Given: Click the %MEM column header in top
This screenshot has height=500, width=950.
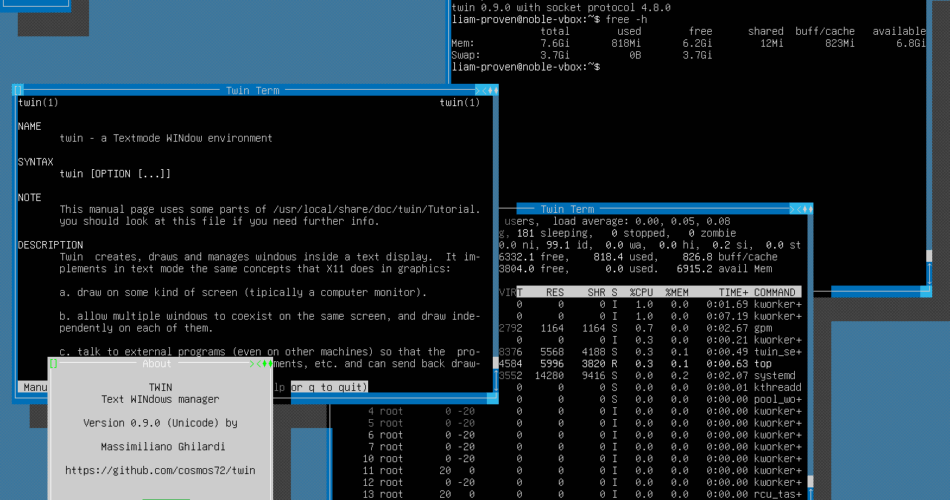Looking at the screenshot, I should tap(677, 292).
